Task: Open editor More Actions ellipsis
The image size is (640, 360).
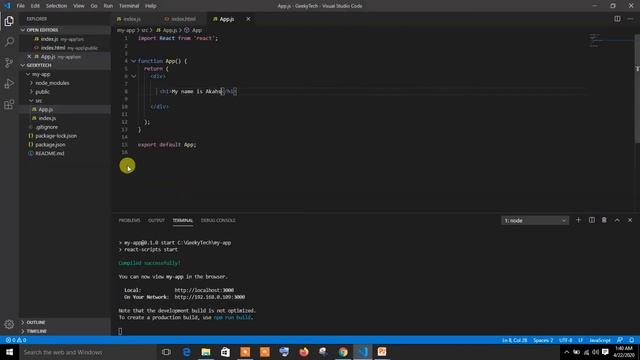Action: click(x=630, y=19)
